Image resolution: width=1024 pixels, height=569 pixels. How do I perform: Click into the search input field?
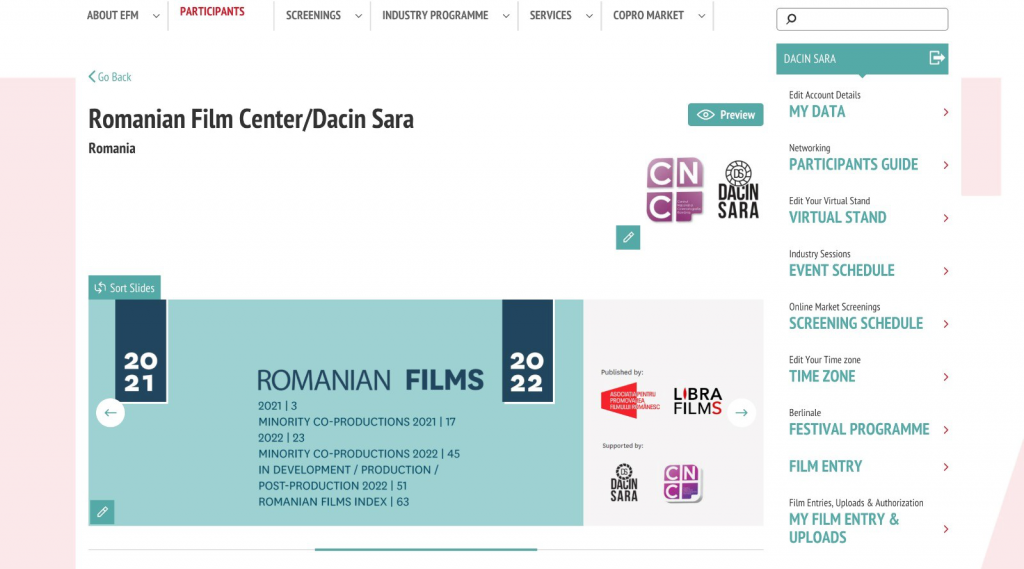[862, 19]
